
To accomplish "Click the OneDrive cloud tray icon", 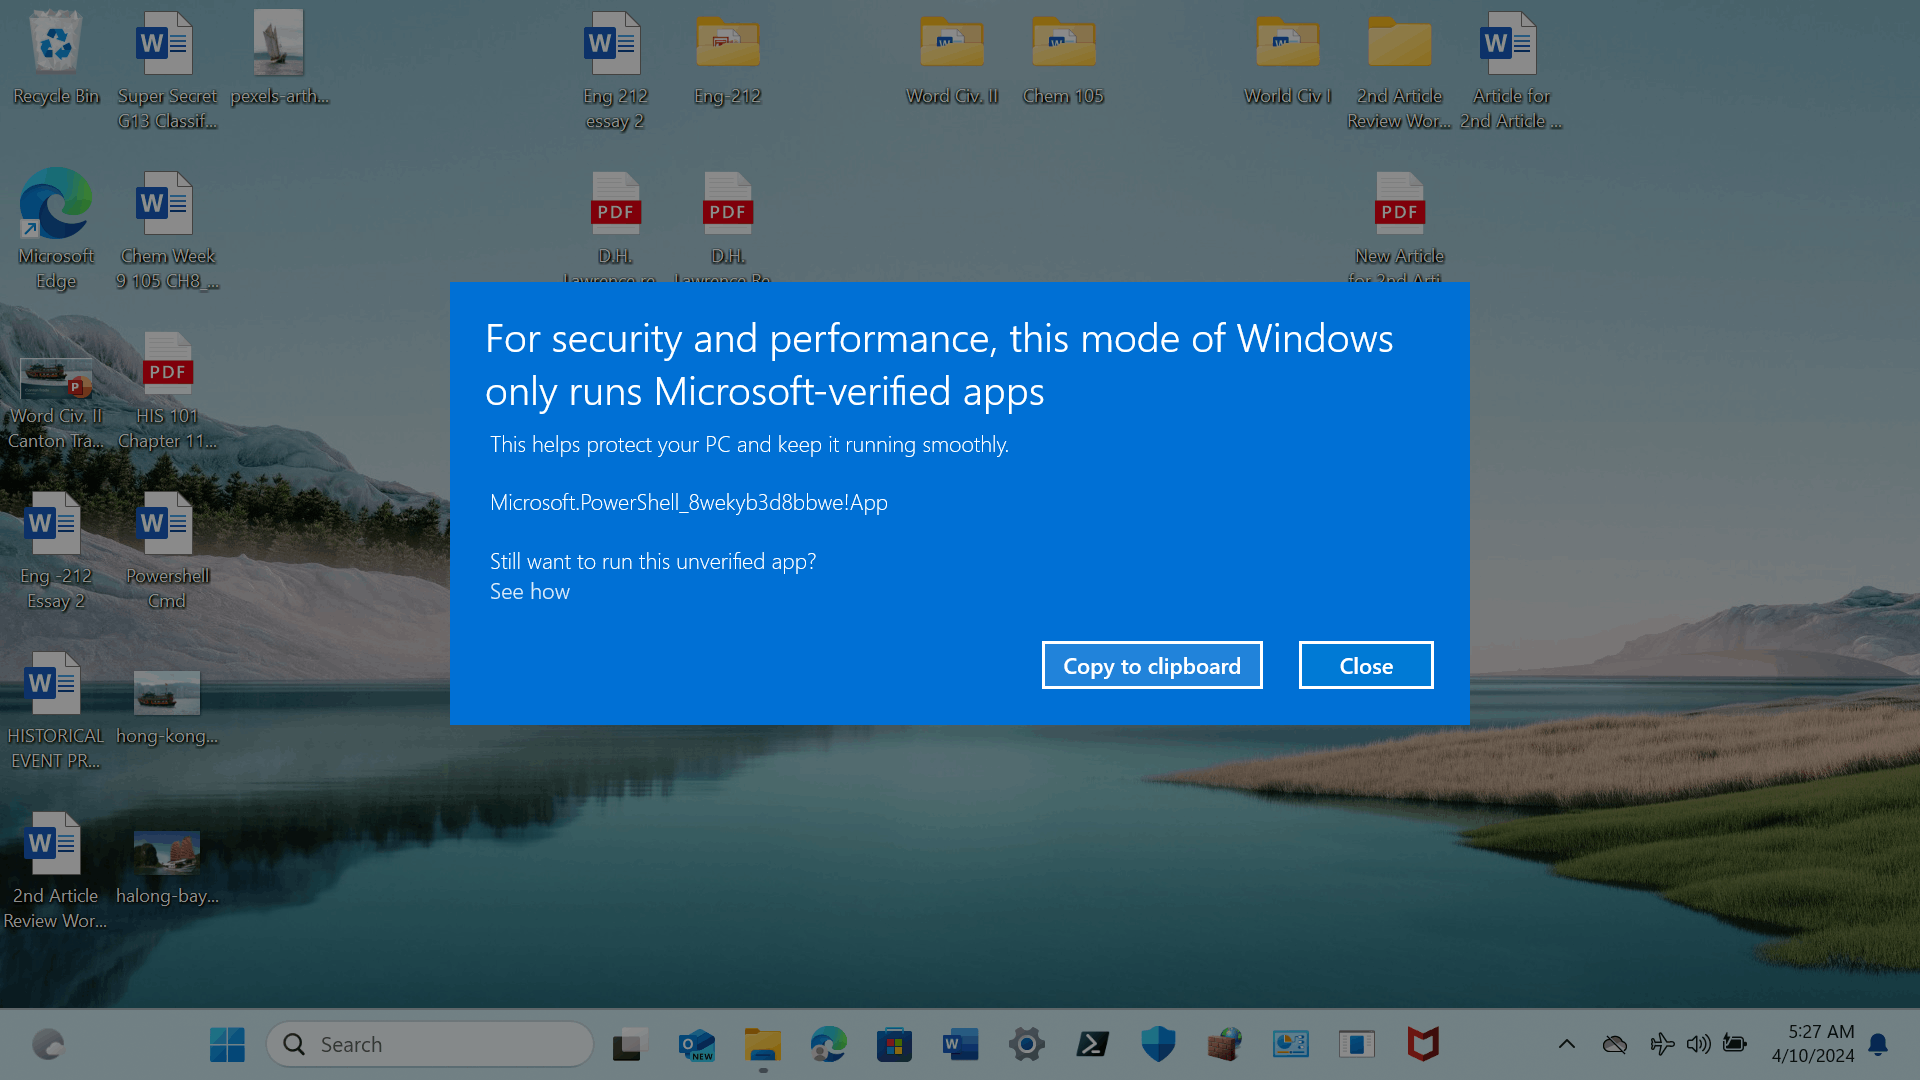I will tap(1614, 1045).
